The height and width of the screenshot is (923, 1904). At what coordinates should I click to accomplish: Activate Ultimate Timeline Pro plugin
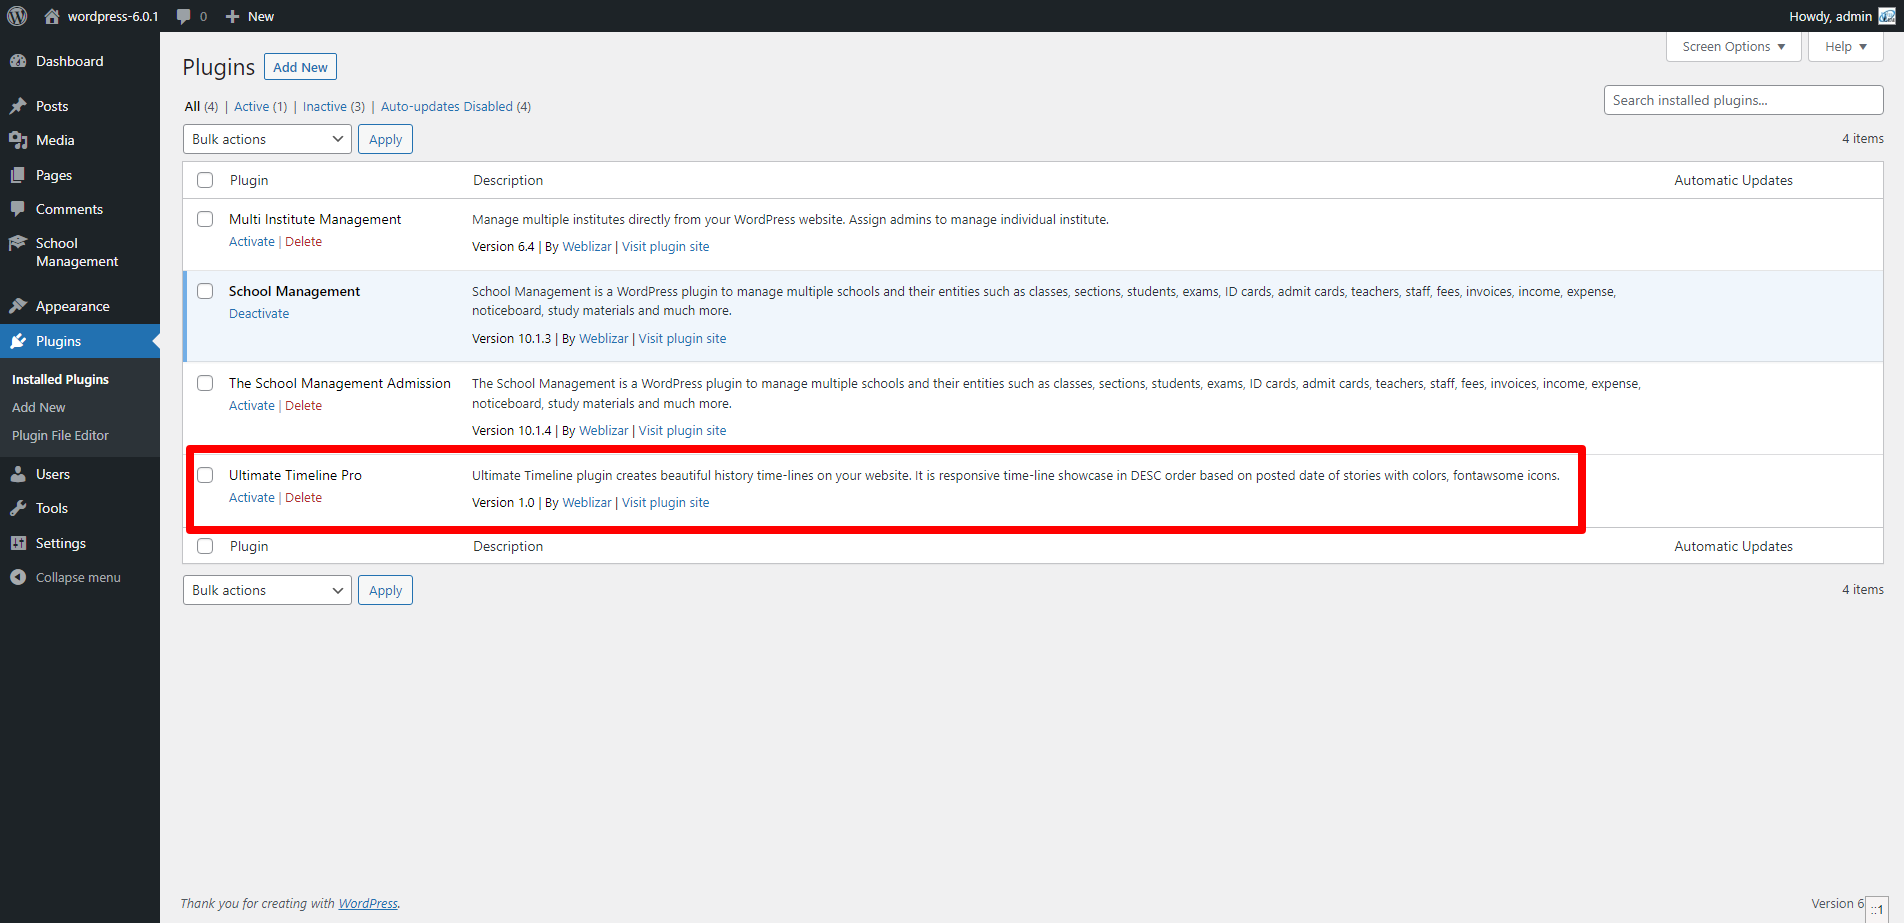pyautogui.click(x=251, y=498)
